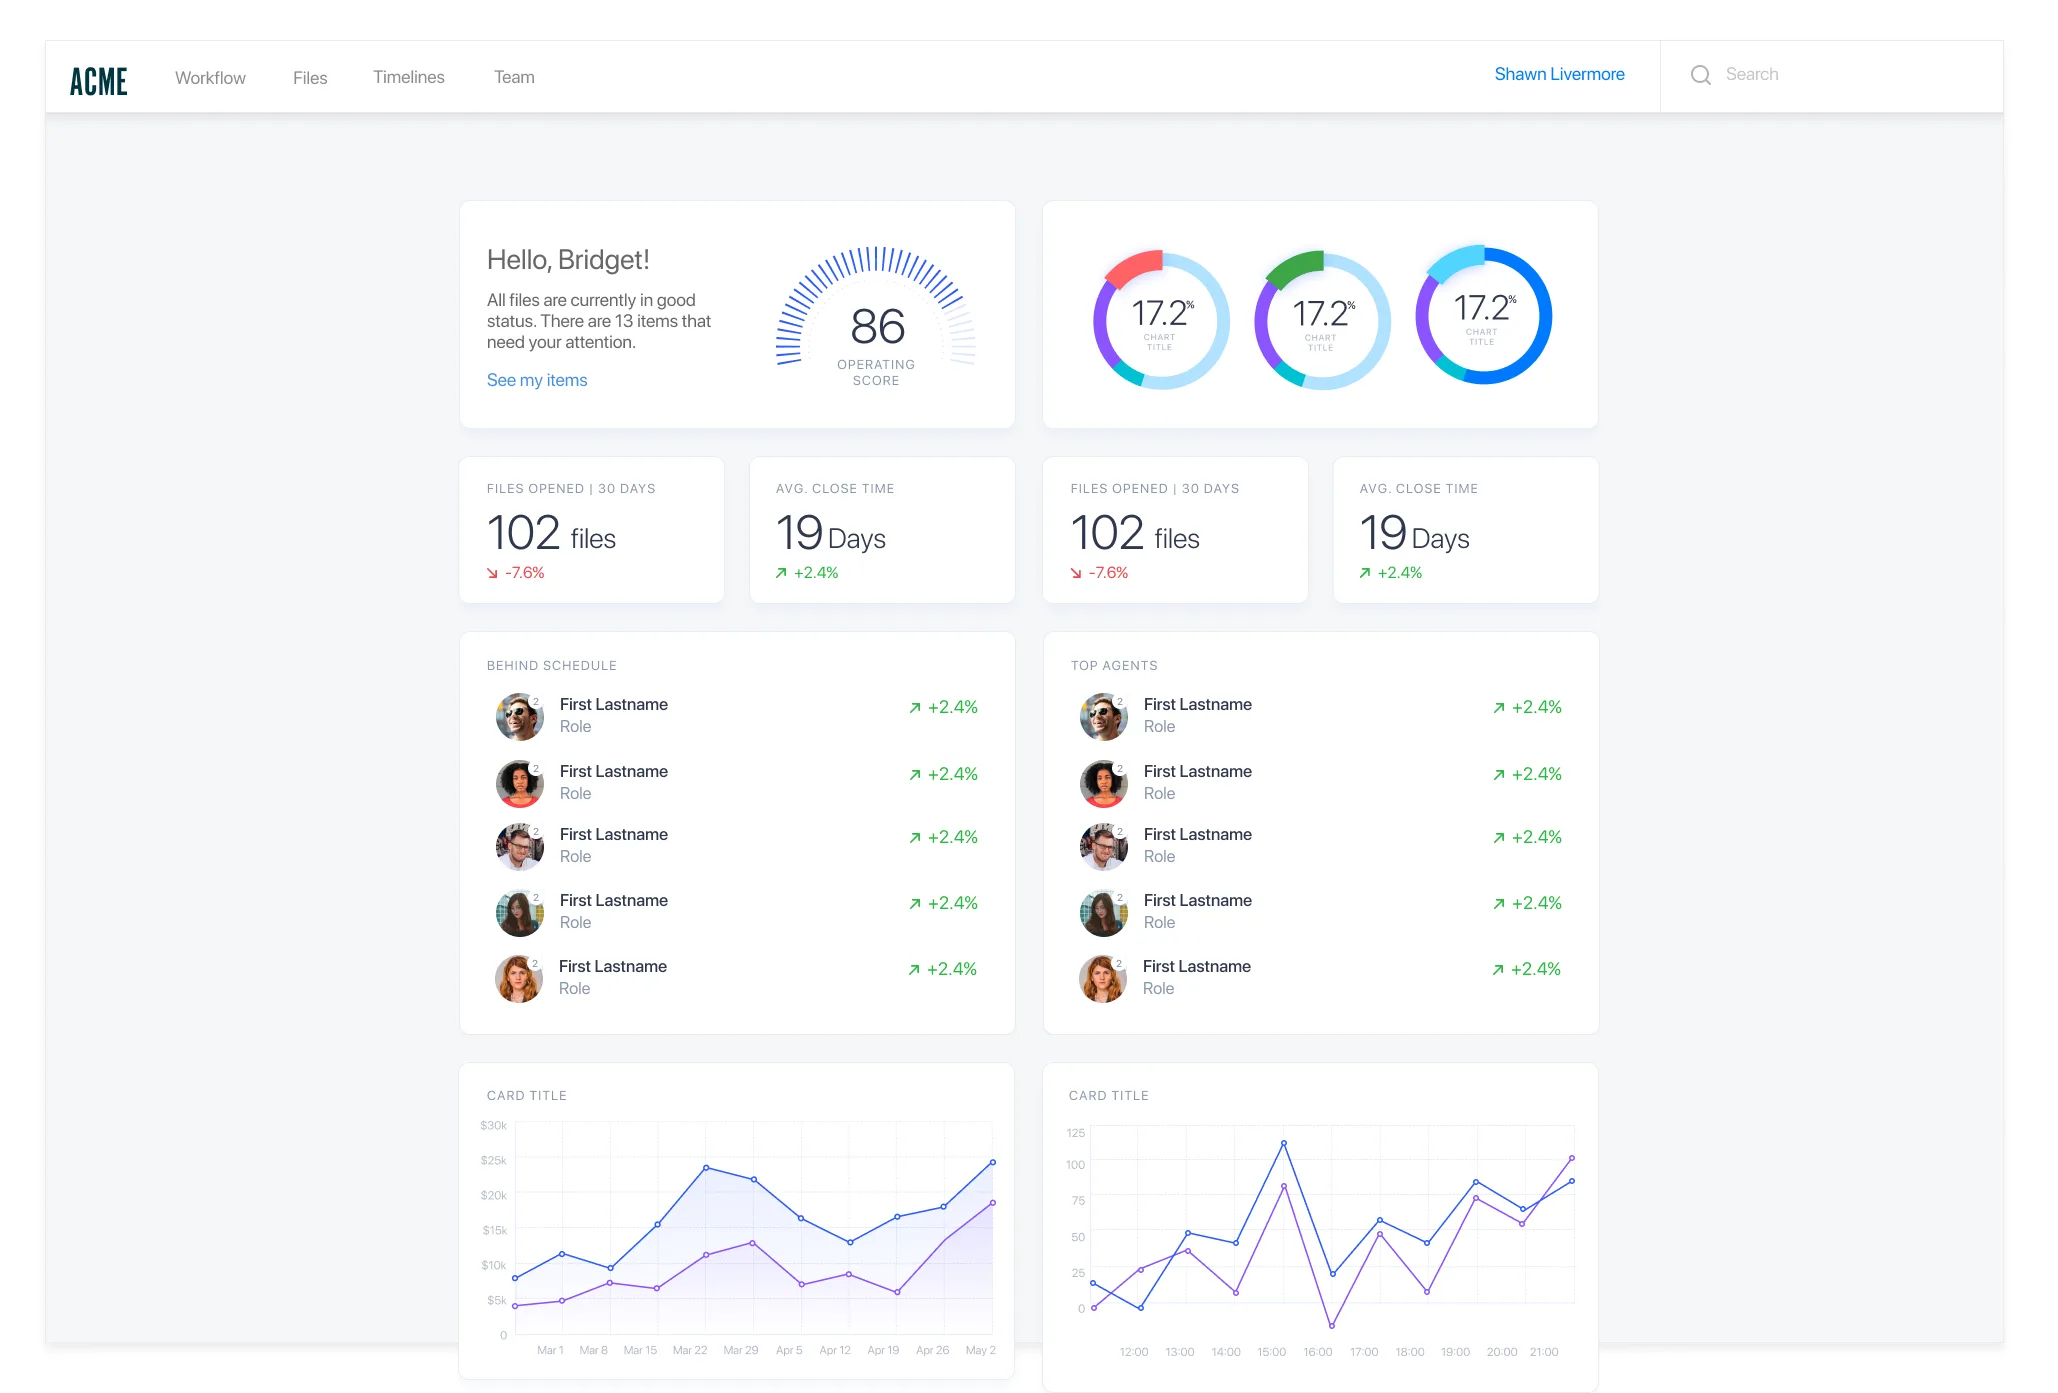Select the right 19 Days value
Viewport: 2058px width, 1393px height.
point(1414,534)
